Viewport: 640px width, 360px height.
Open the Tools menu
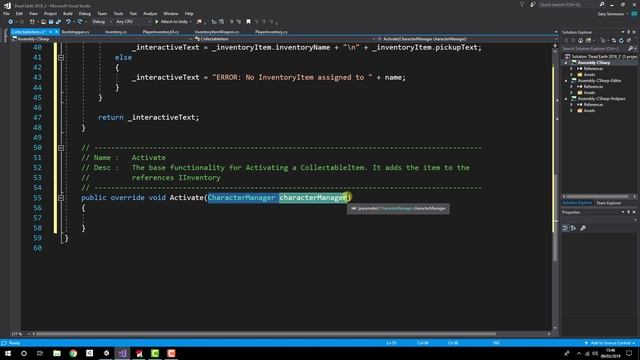118,13
